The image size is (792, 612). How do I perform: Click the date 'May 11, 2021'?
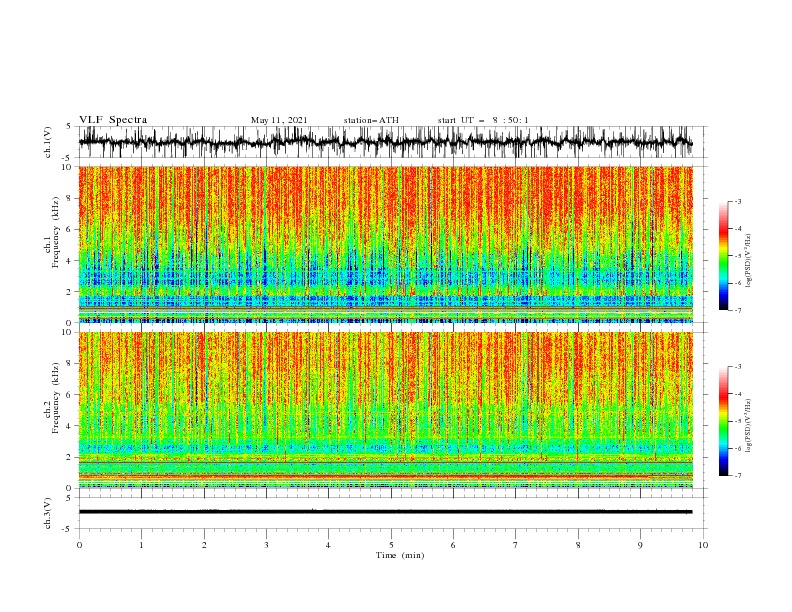279,120
